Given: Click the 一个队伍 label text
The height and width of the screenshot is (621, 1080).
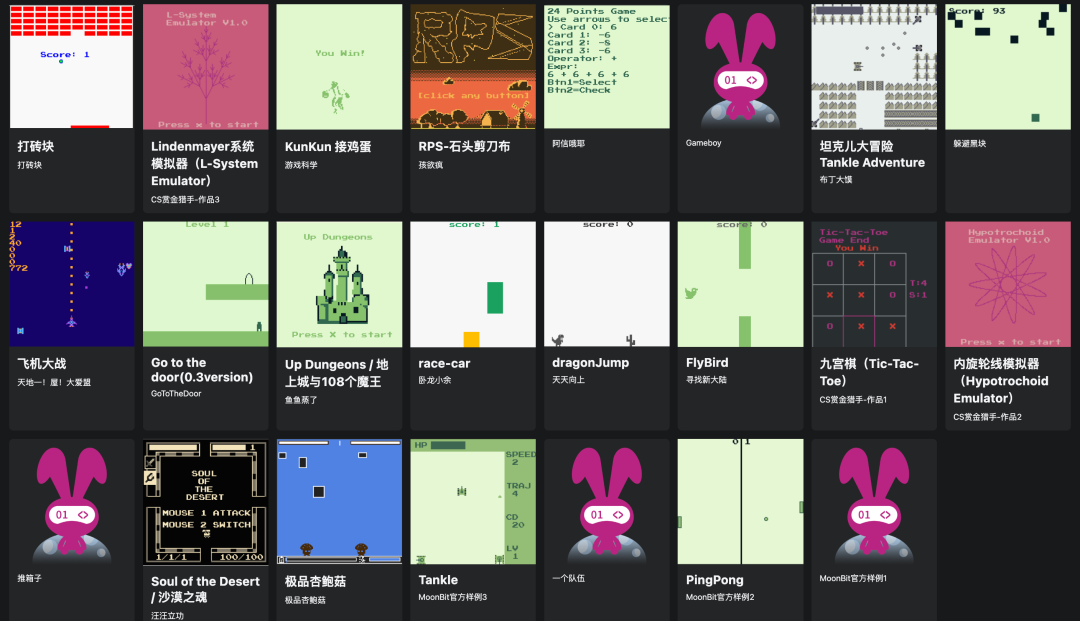Looking at the screenshot, I should pos(568,579).
